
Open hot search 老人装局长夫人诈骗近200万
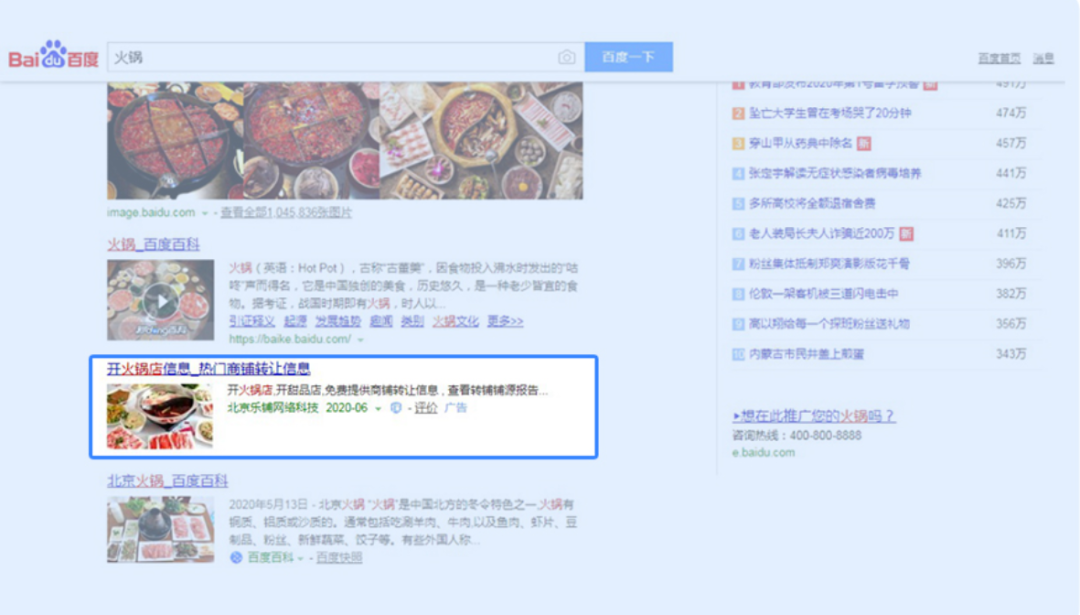click(x=822, y=233)
